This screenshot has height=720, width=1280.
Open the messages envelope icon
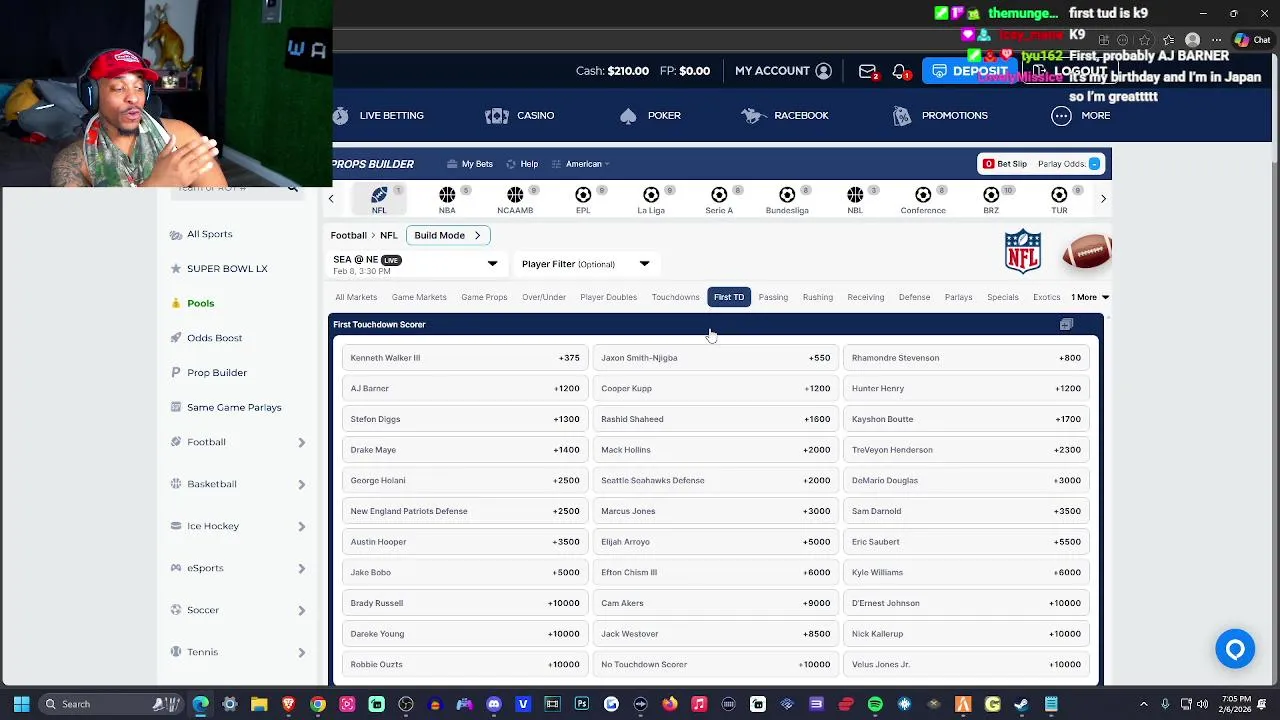pos(867,71)
